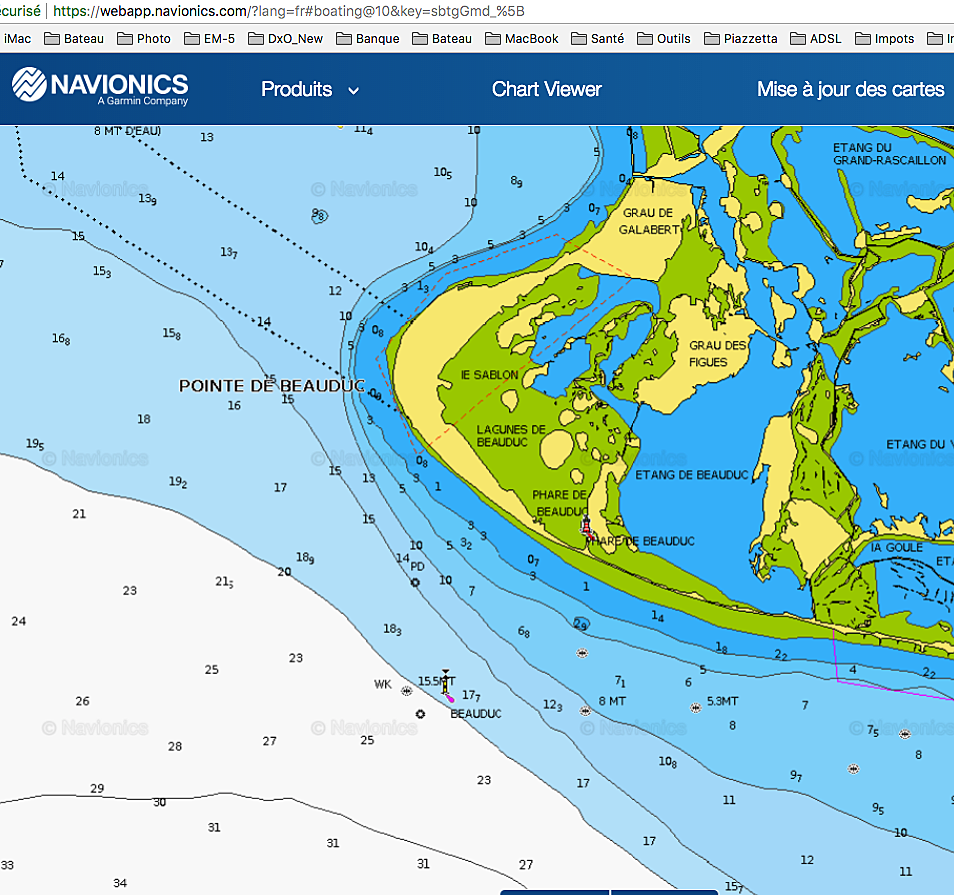The image size is (954, 895).
Task: Open the Piazzetta bookmark folder
Action: click(x=741, y=38)
